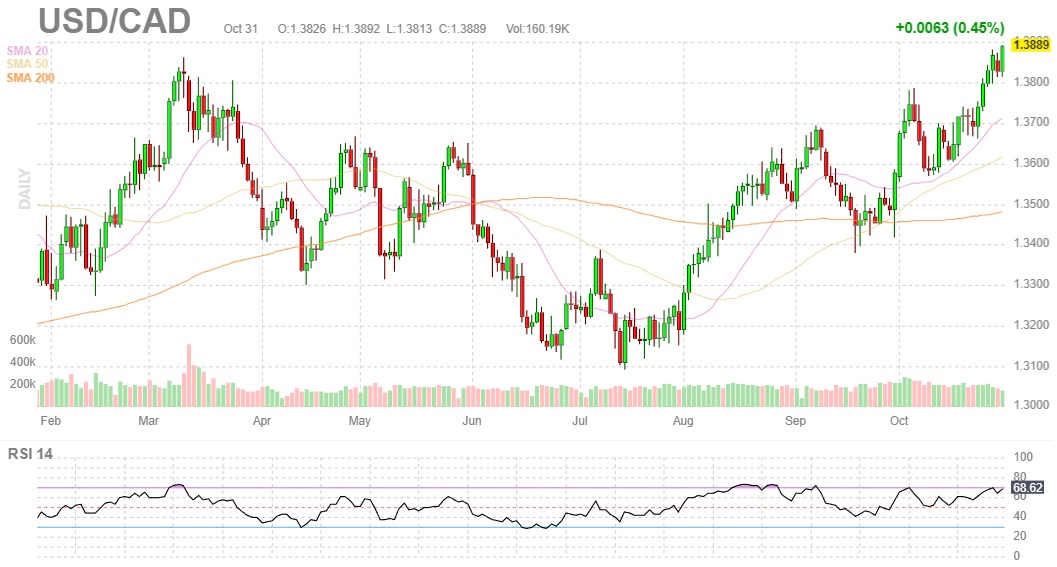Click the 0 label on RSI axis

(x=1017, y=556)
